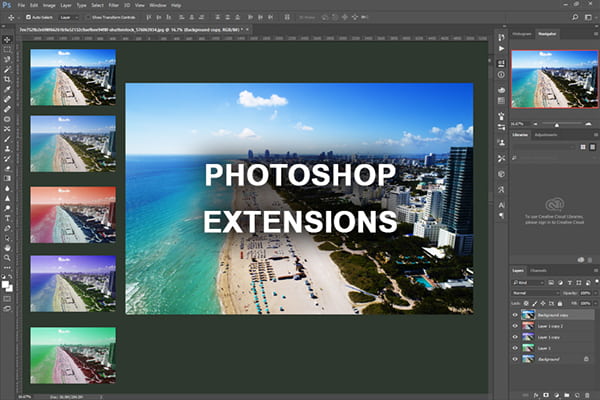Open the Window menu

click(158, 5)
